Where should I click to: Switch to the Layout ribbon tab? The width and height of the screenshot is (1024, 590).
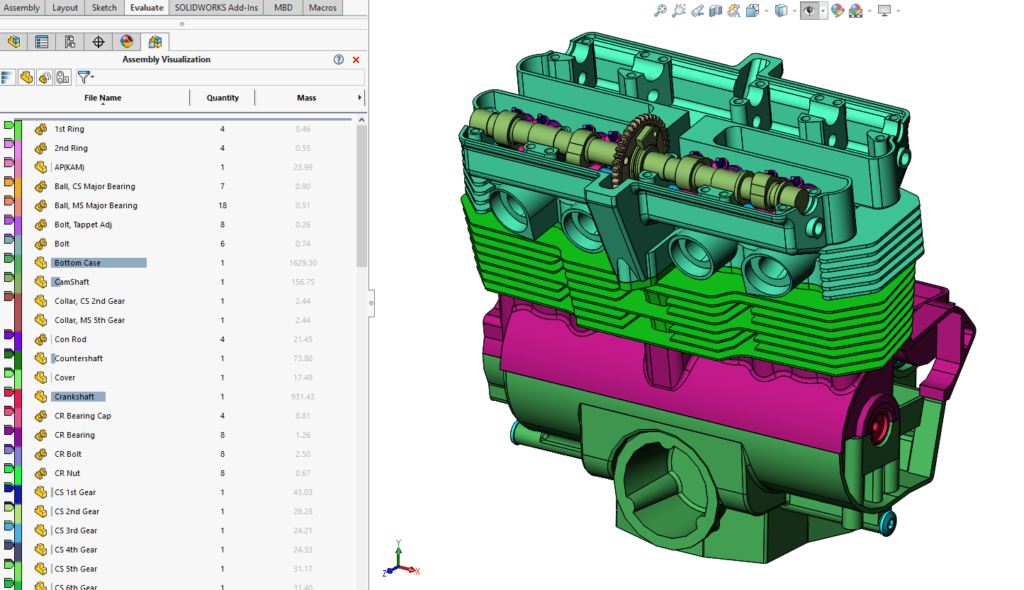65,8
